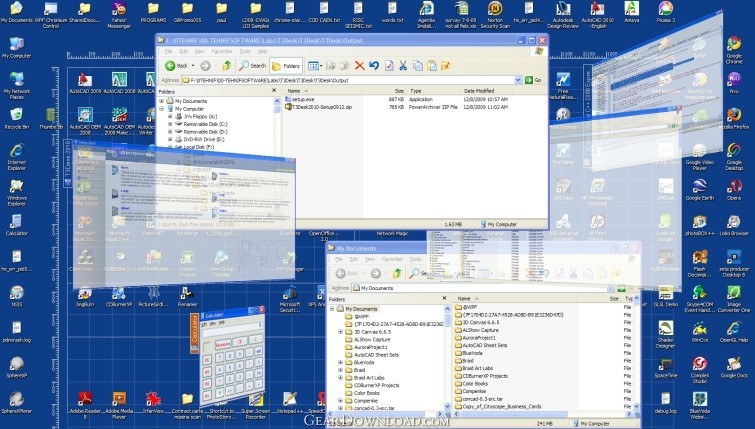Open the Google Chrome desktop icon

point(734,50)
